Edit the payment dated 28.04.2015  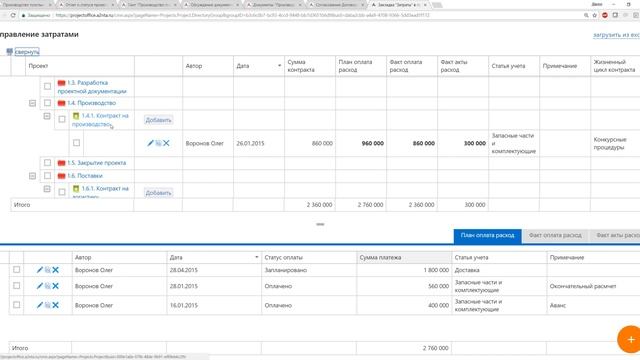[40, 270]
